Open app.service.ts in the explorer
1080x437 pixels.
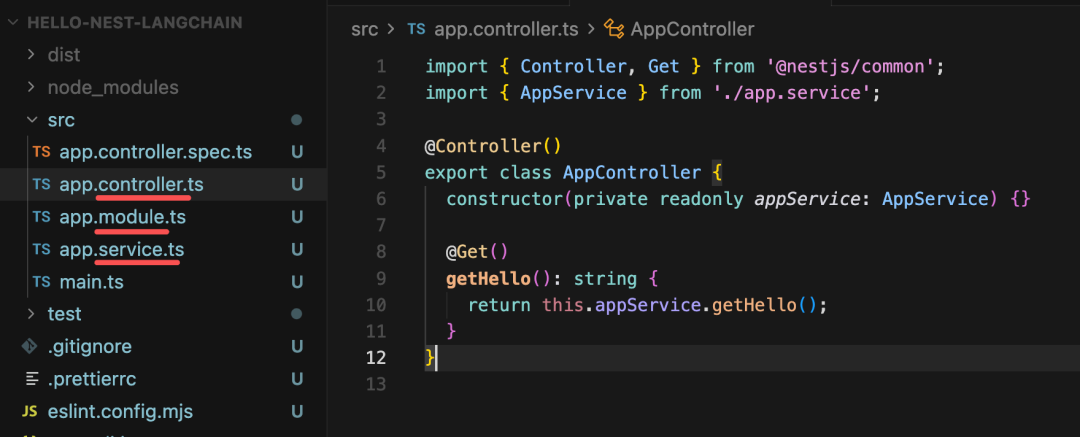[x=121, y=250]
